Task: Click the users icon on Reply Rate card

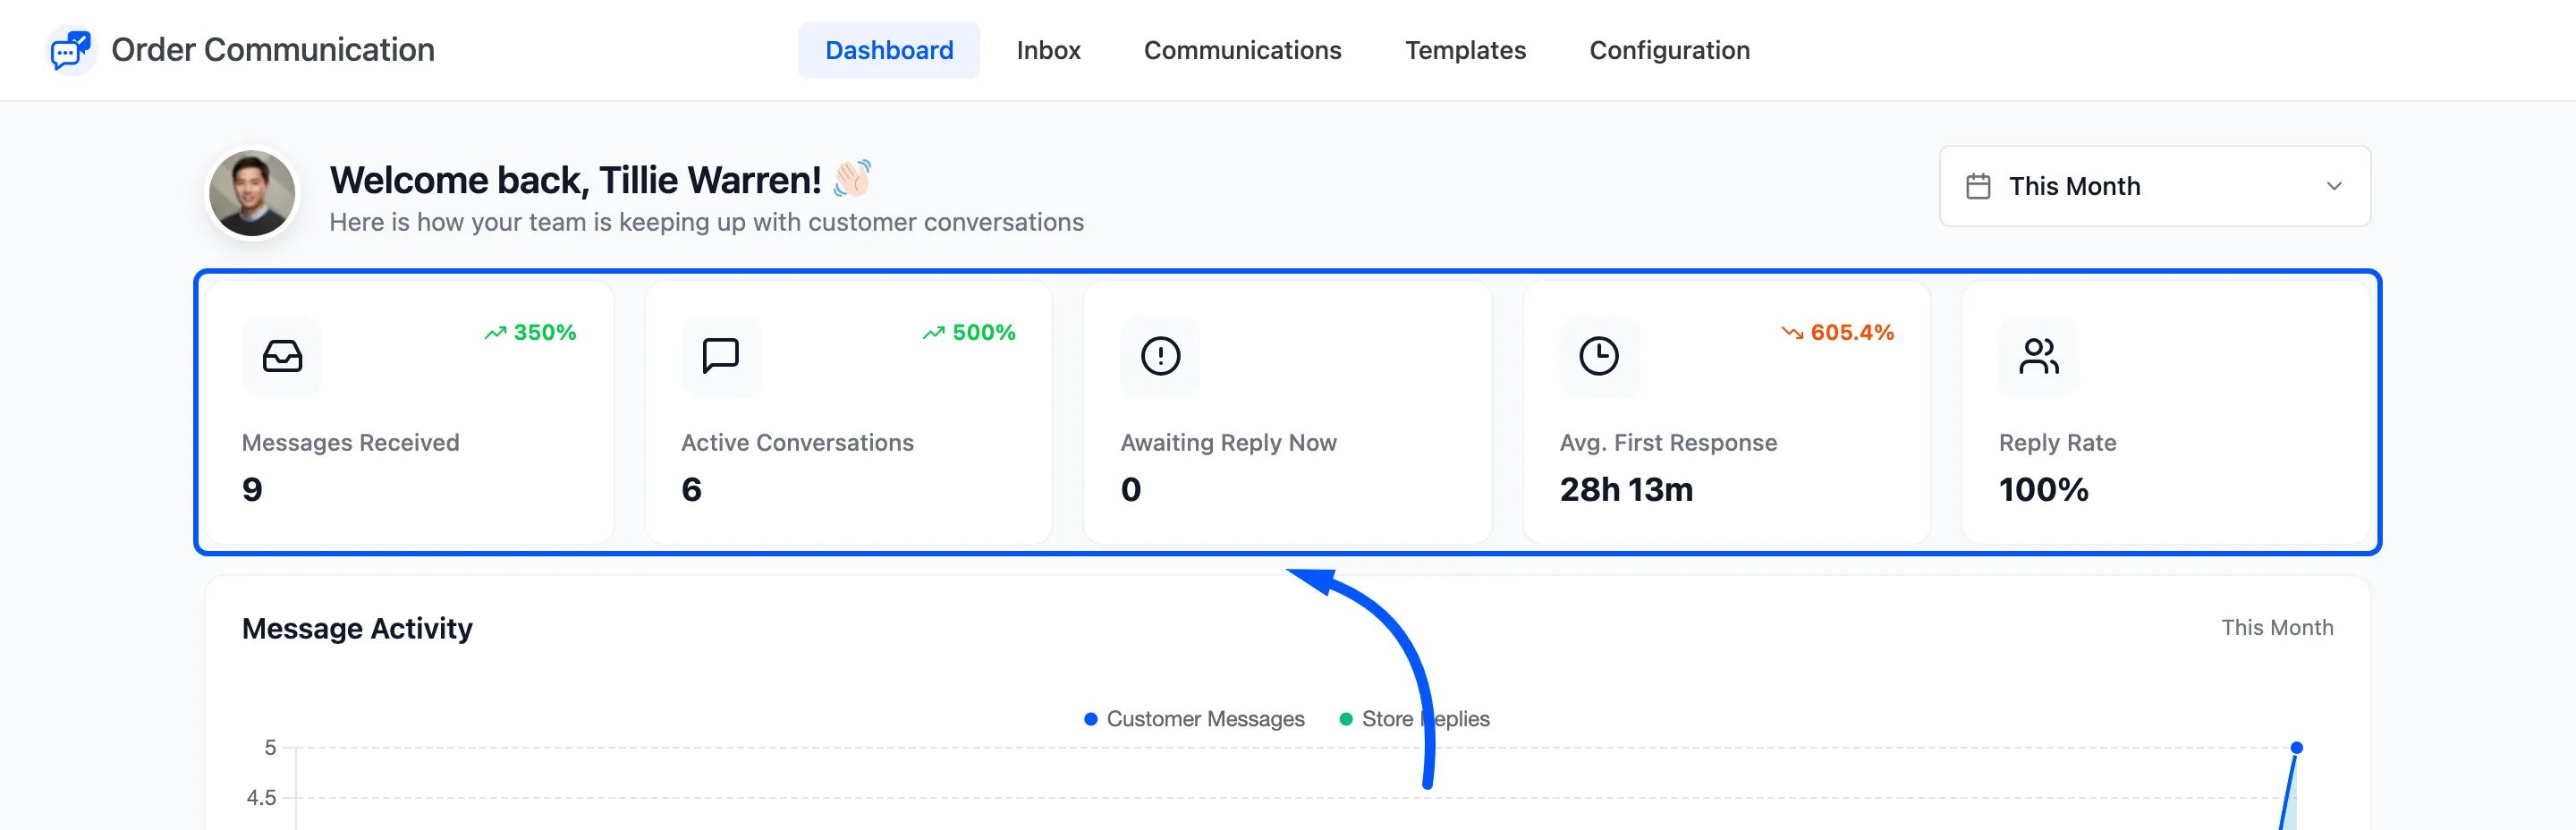Action: click(x=2038, y=356)
